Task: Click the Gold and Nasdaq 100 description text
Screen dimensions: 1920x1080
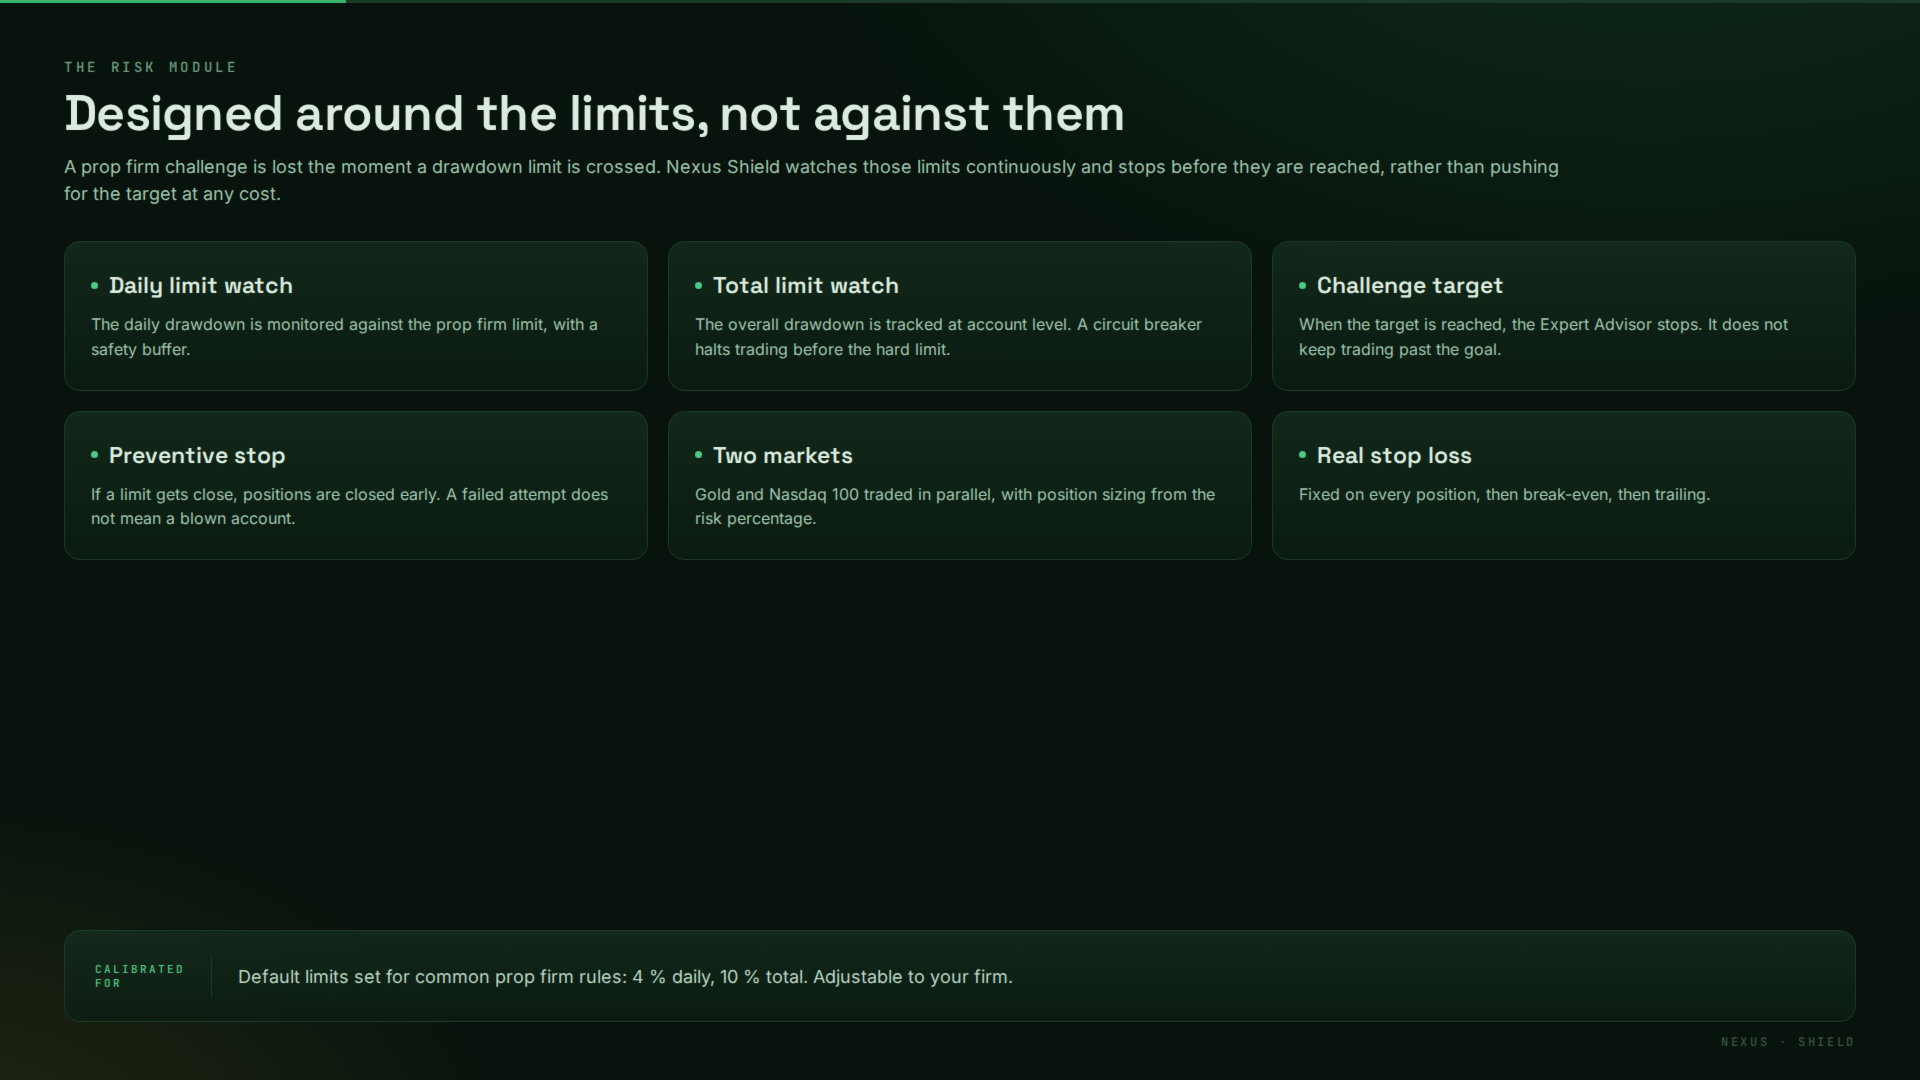Action: pos(955,507)
